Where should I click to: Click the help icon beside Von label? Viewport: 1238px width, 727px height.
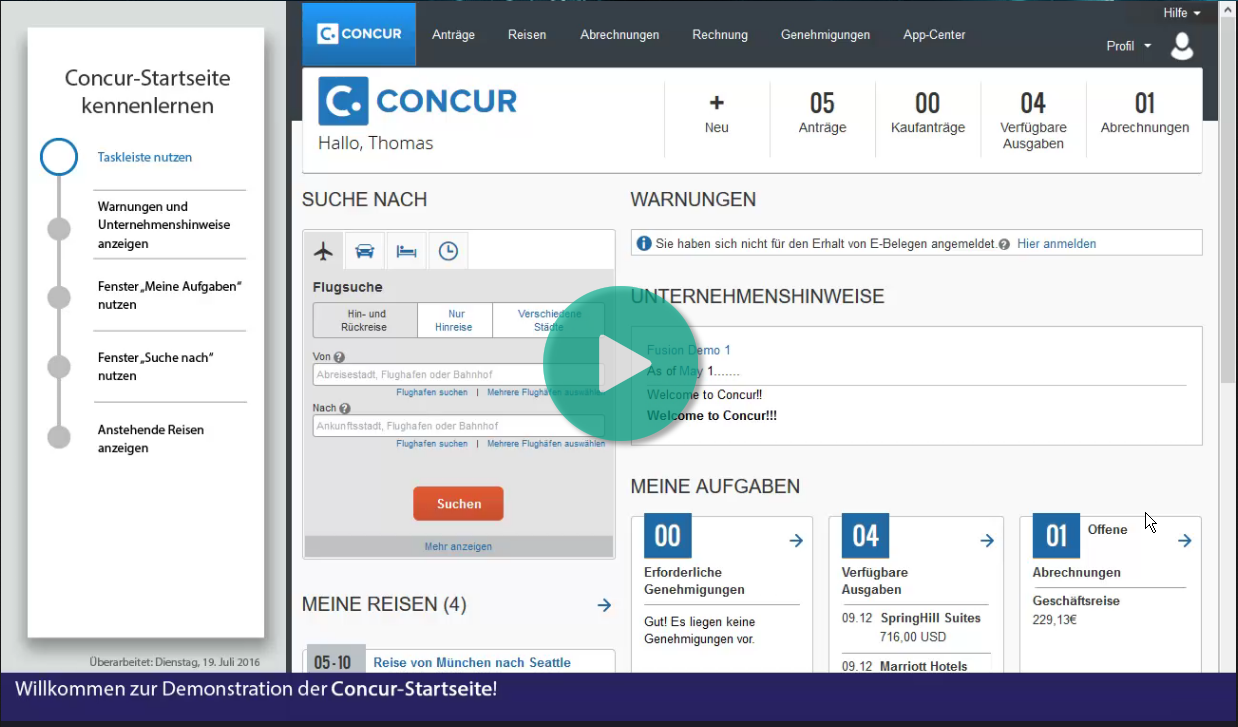(339, 357)
